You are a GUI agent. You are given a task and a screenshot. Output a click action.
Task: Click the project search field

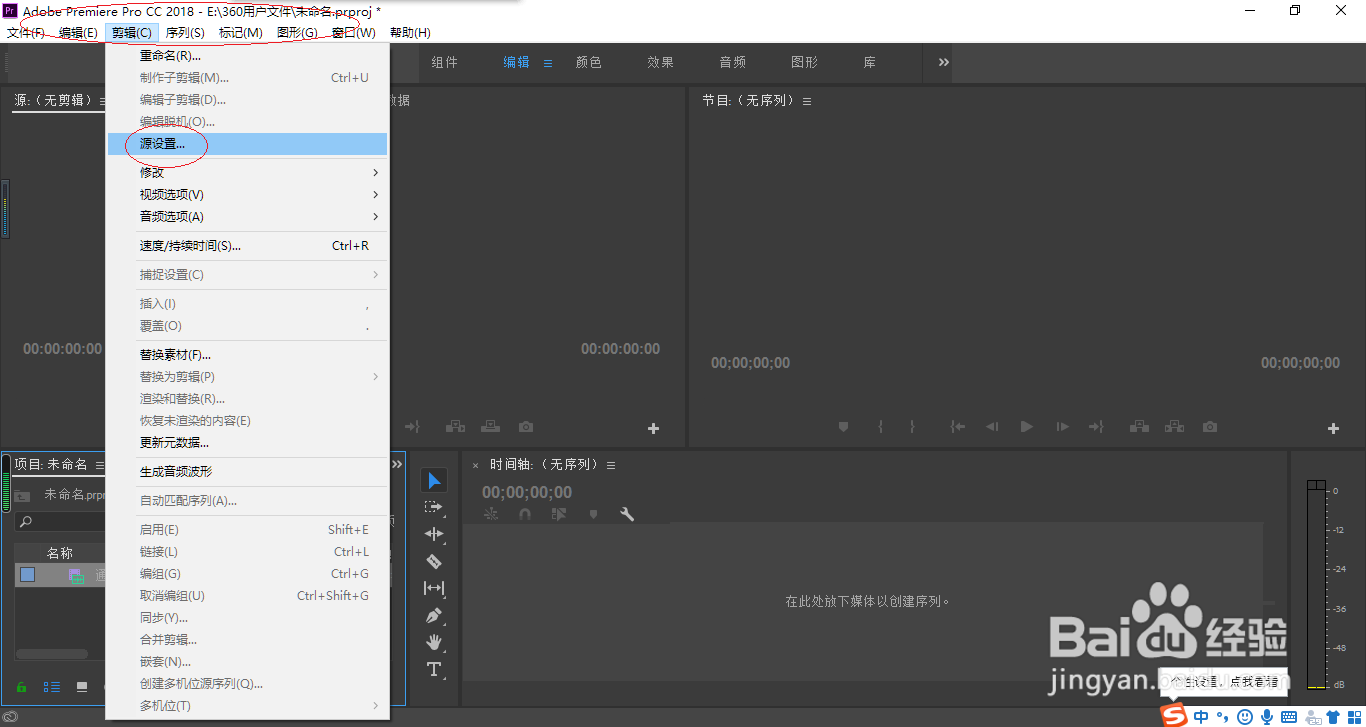click(60, 522)
